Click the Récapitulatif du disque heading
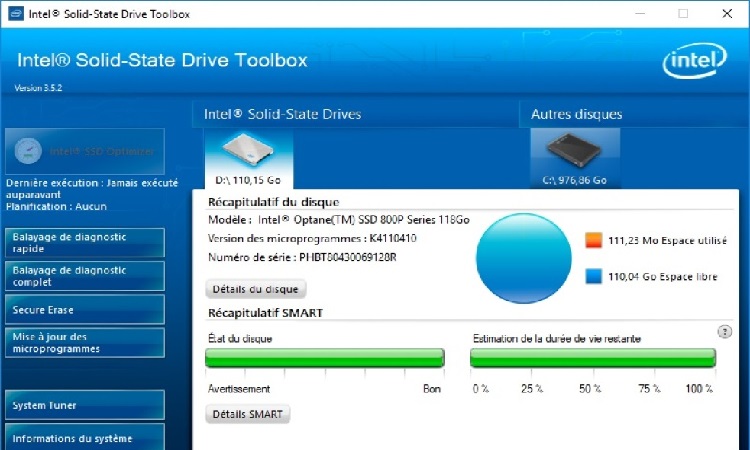Viewport: 750px width, 450px height. 274,202
